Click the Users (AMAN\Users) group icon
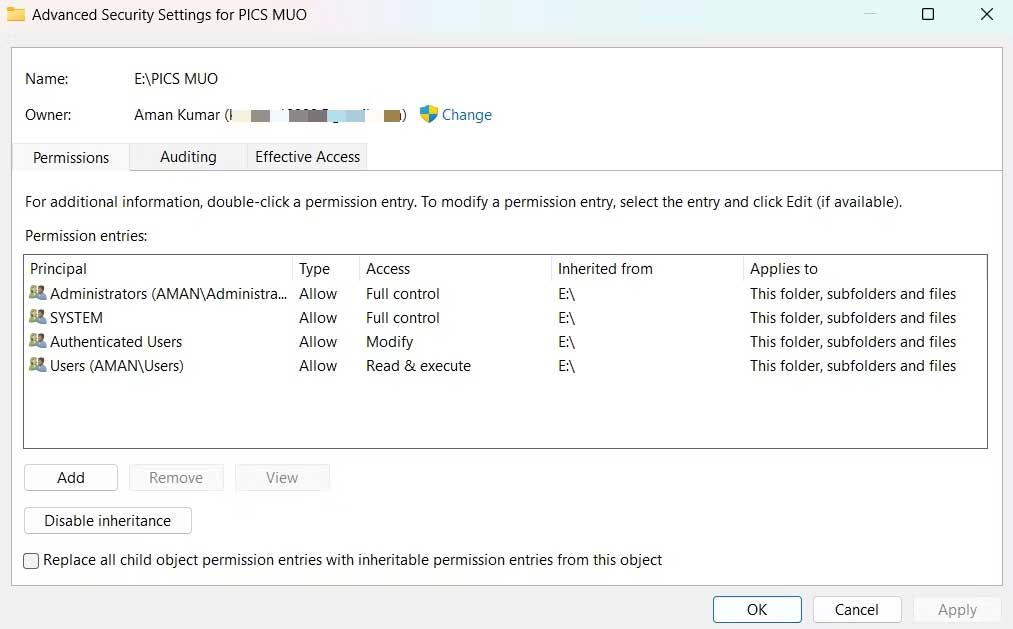This screenshot has height=629, width=1013. pyautogui.click(x=38, y=365)
